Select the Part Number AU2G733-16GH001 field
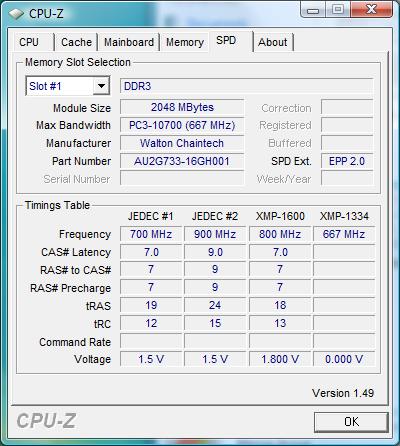 point(182,161)
